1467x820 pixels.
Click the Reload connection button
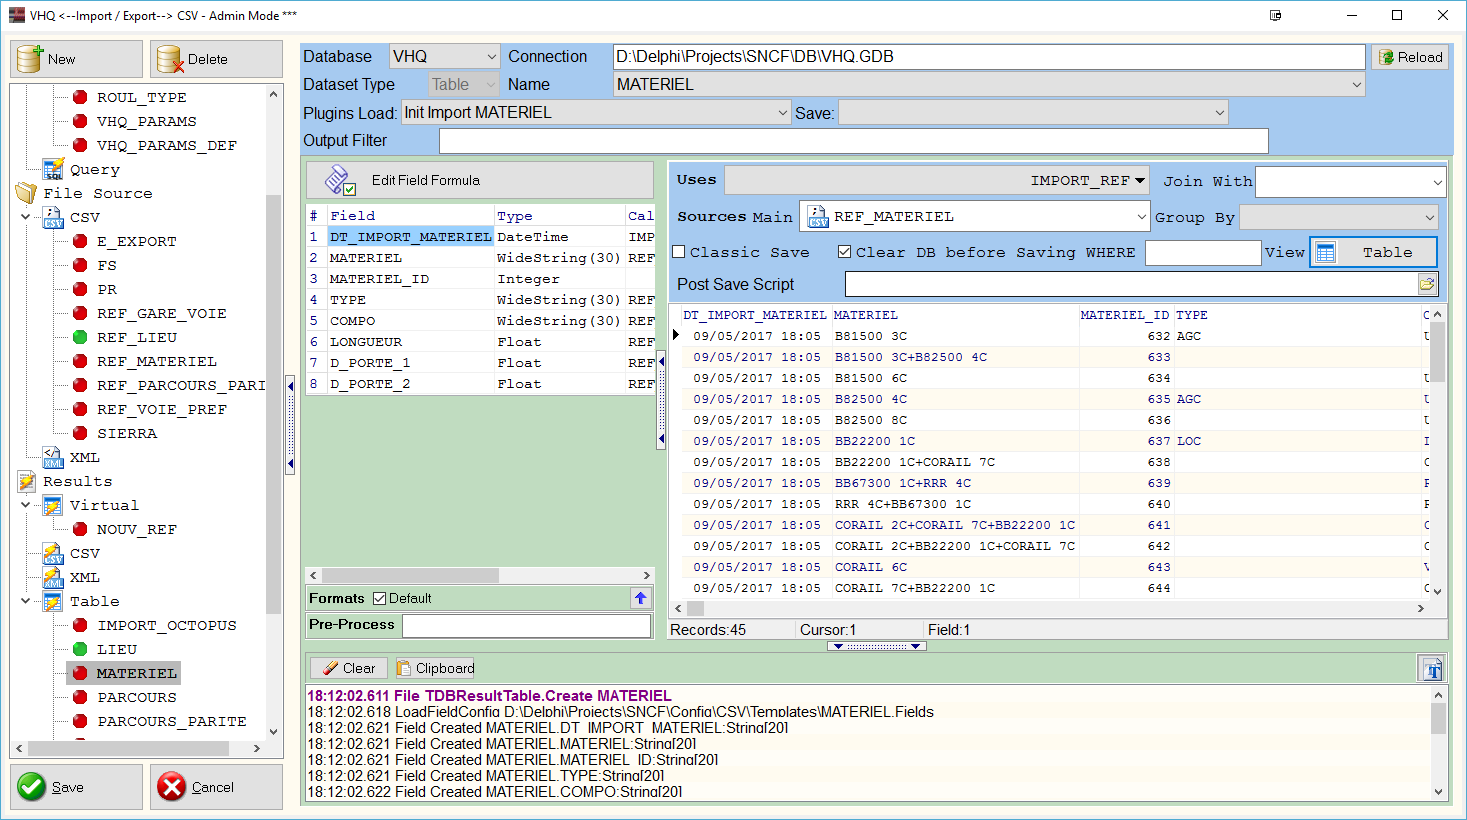point(1410,57)
